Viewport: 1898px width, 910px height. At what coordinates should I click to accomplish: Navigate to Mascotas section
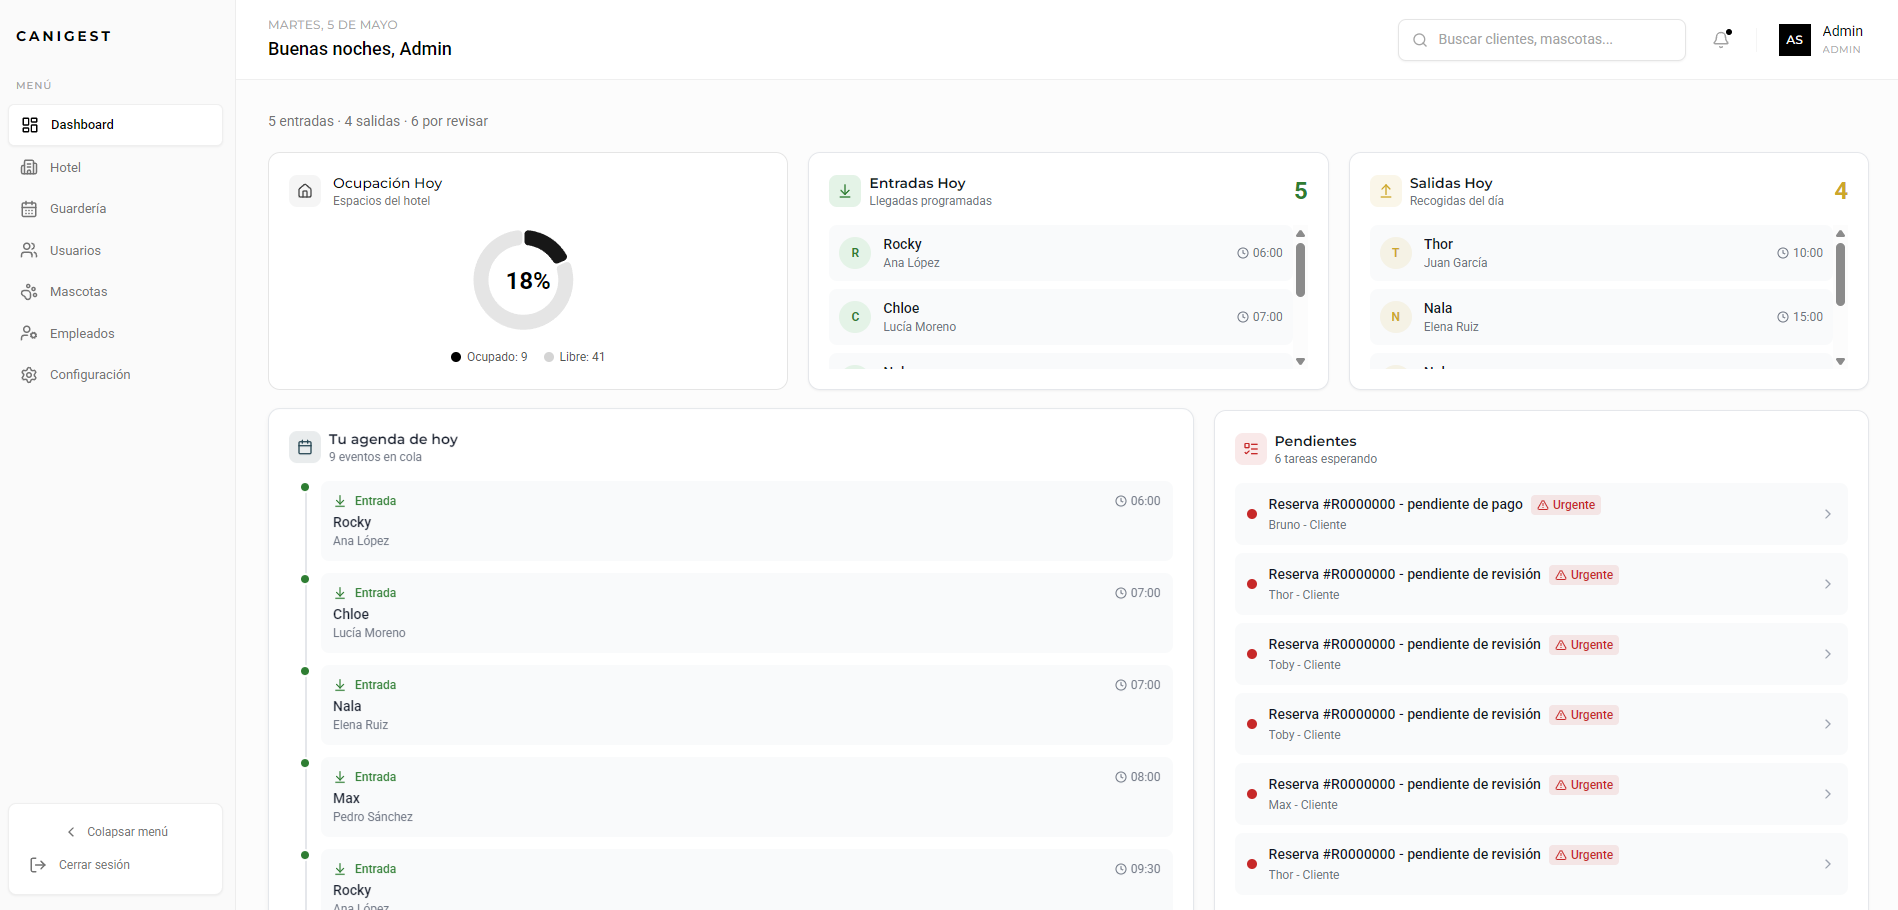click(x=115, y=292)
